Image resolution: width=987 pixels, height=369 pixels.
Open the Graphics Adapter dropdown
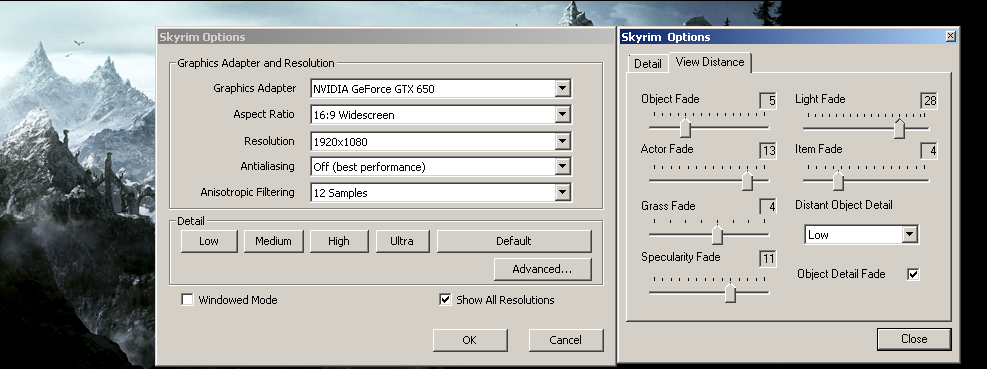[563, 89]
